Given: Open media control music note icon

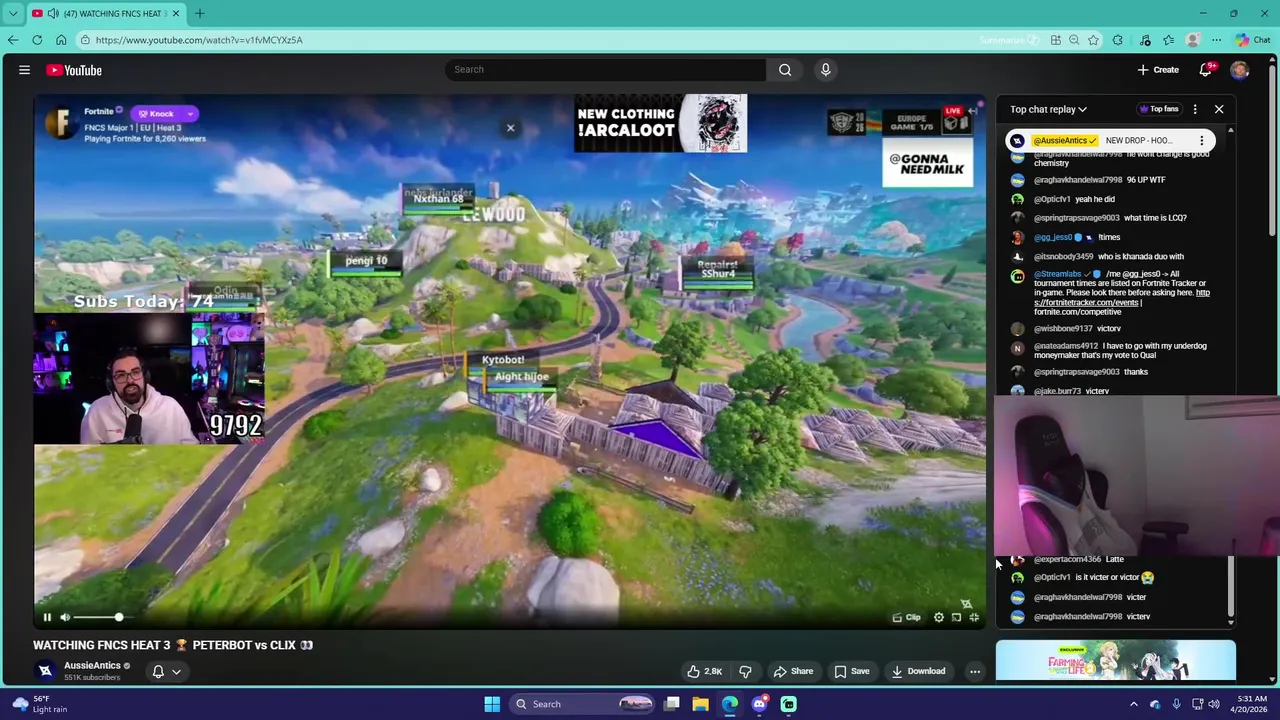Looking at the screenshot, I should (1146, 40).
